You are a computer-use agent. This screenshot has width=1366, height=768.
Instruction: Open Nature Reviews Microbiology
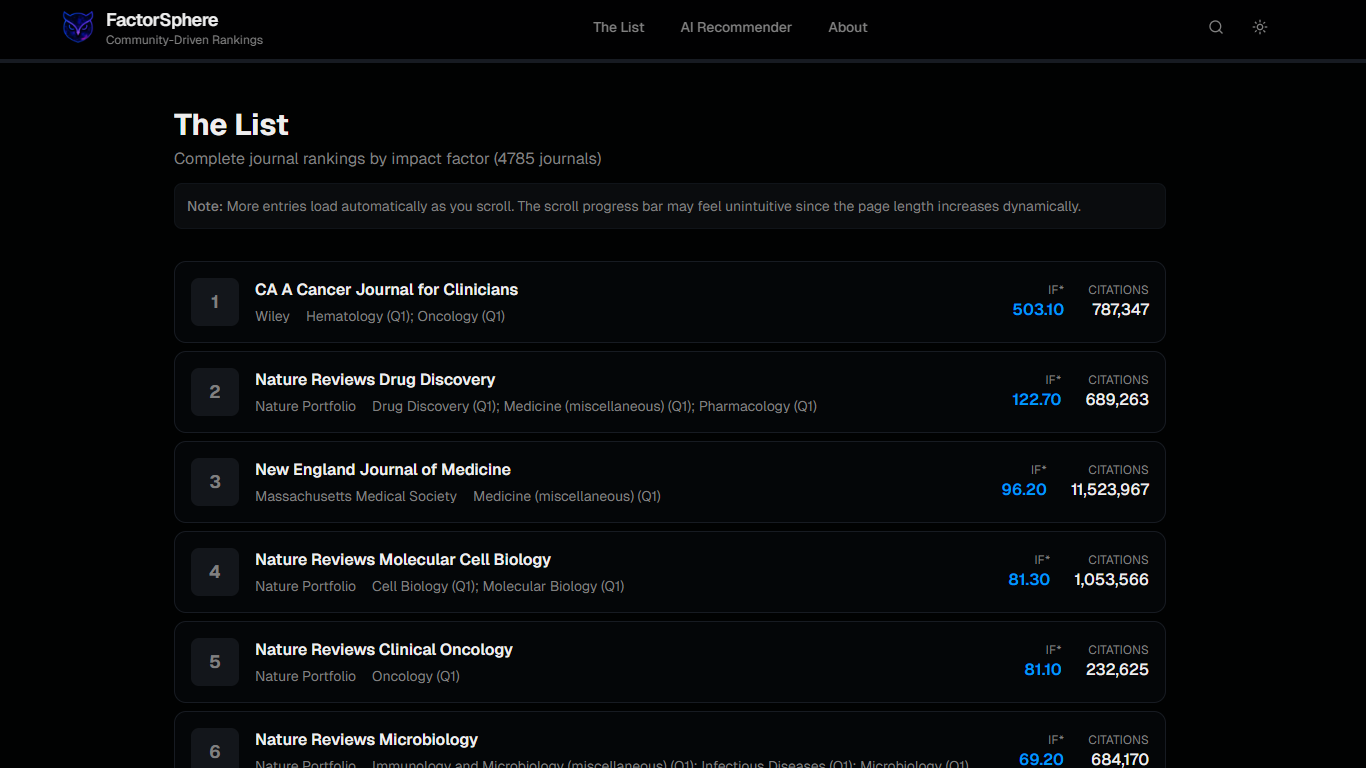[366, 739]
